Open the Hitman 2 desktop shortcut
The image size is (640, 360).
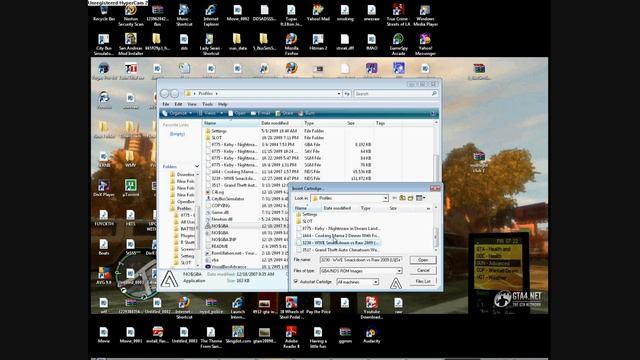point(318,42)
